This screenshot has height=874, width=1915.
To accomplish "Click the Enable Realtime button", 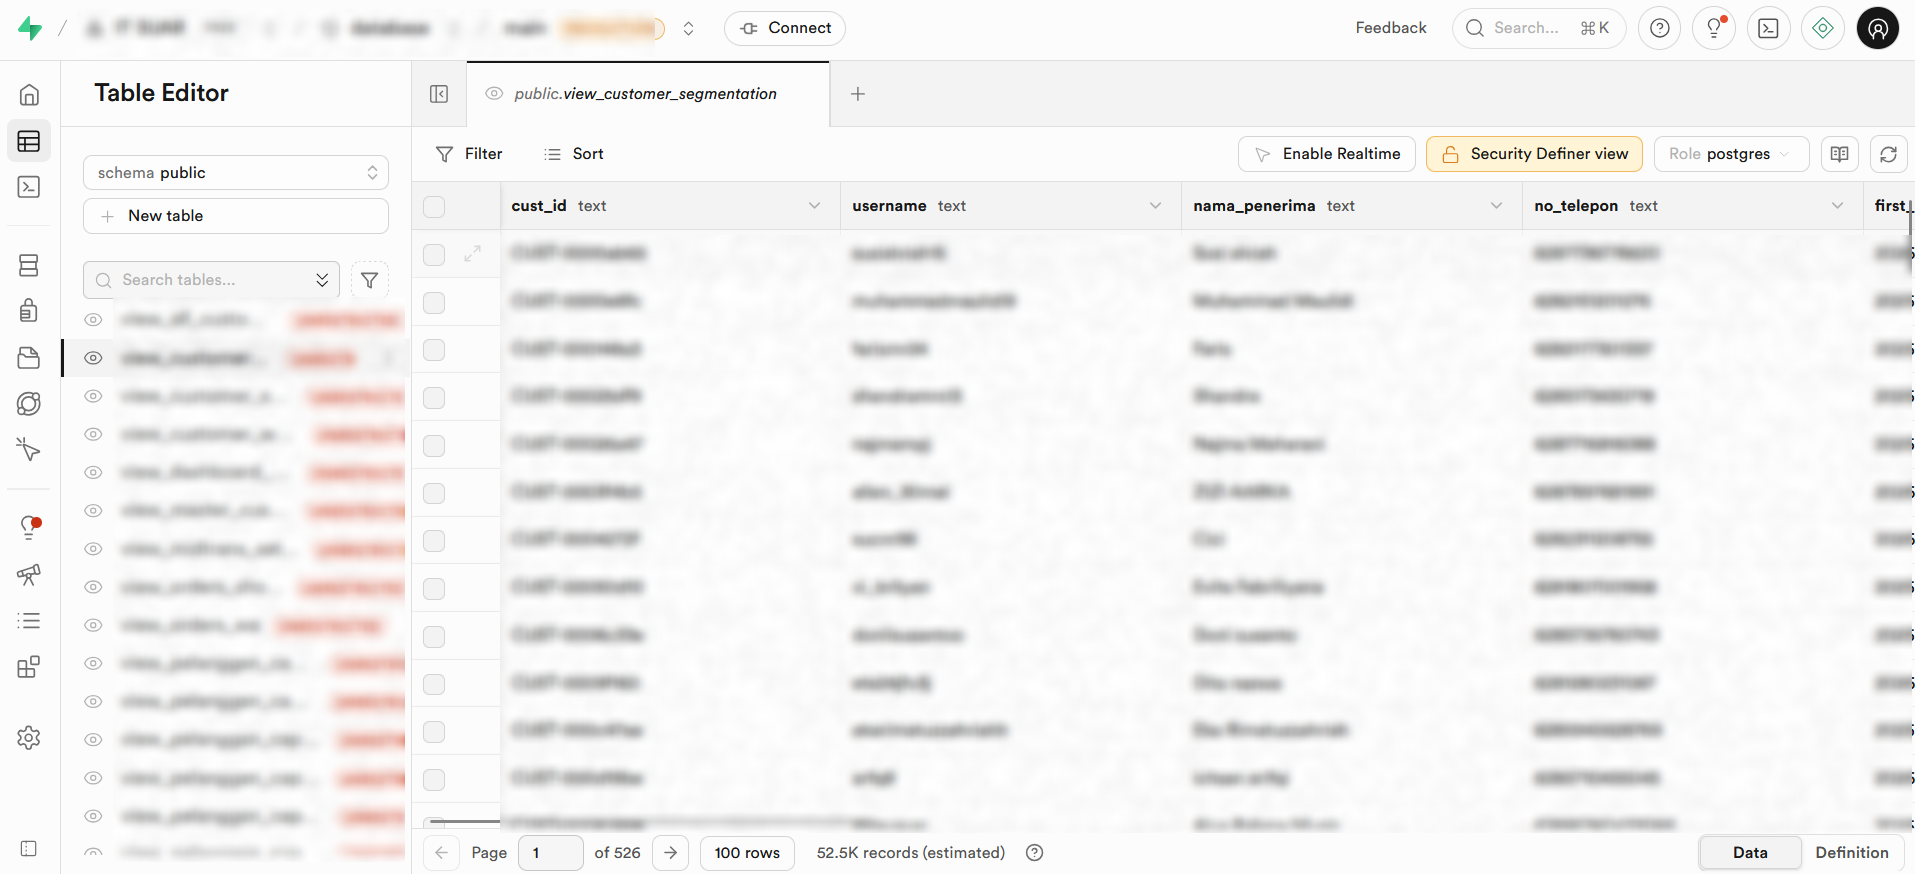I will pyautogui.click(x=1326, y=154).
